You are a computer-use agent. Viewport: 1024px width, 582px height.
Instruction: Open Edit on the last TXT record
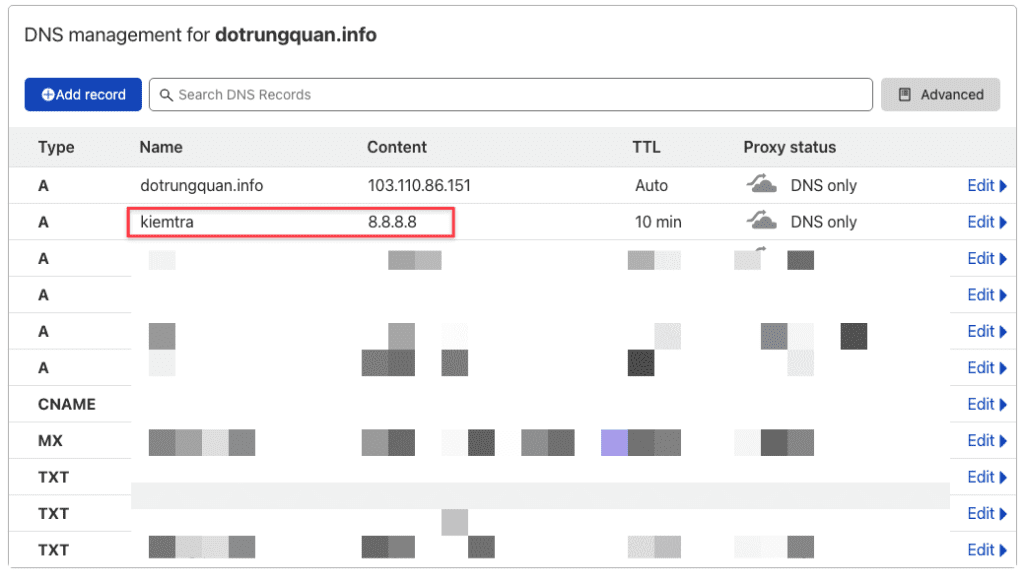point(986,550)
